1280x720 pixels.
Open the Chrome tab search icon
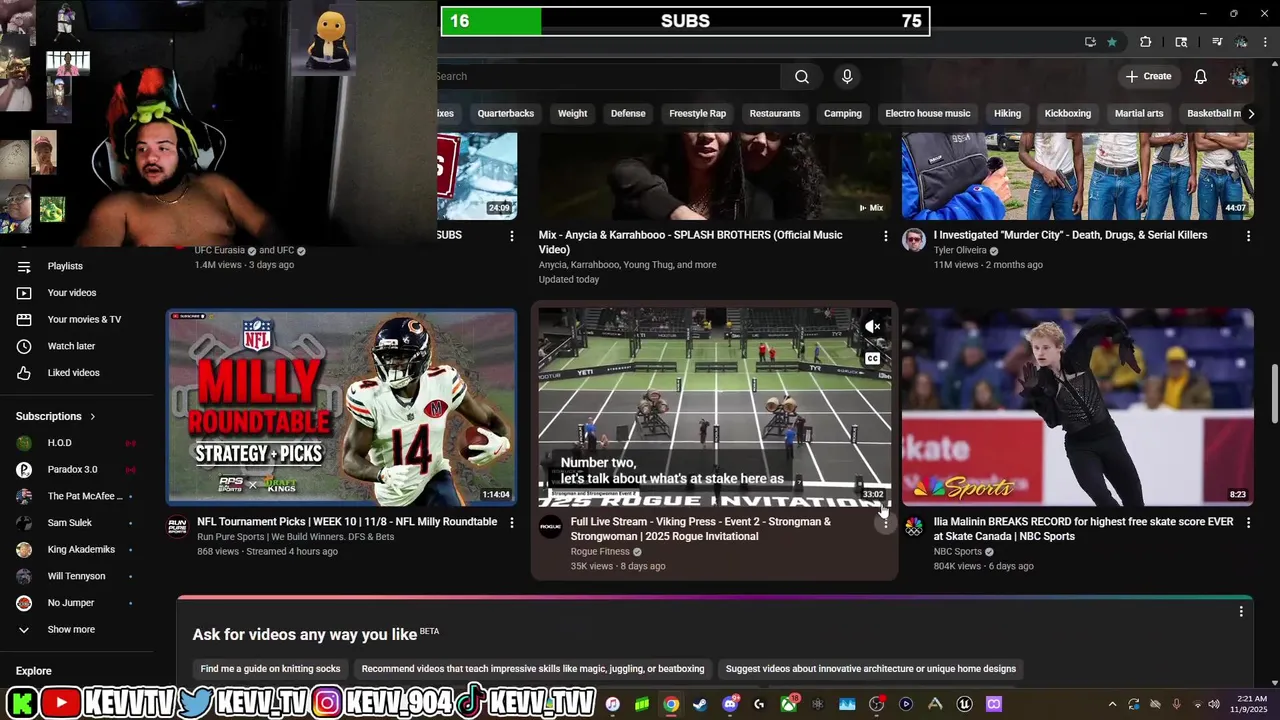point(1181,42)
